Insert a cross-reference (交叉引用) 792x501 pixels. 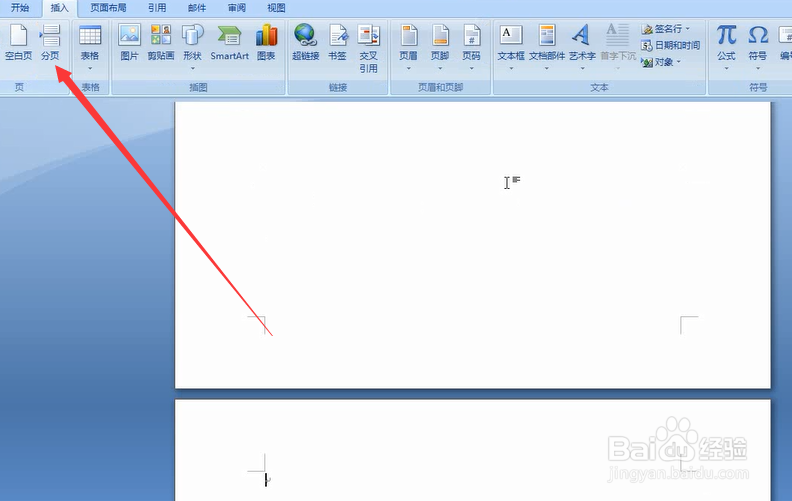coord(369,48)
